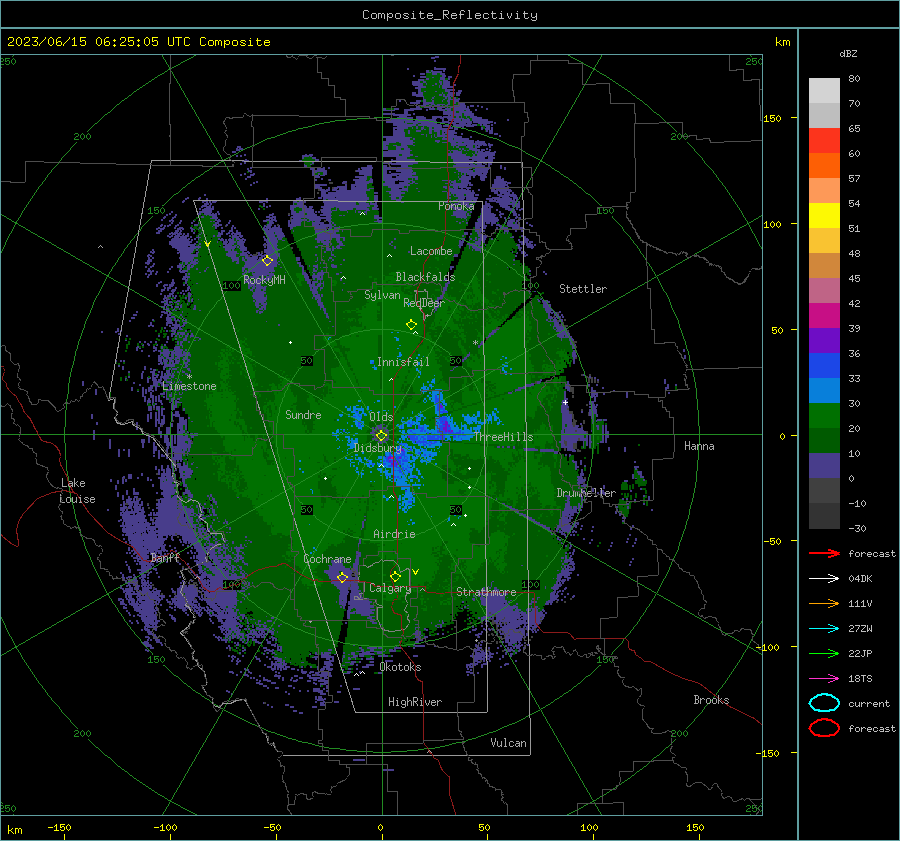
Task: Select the cyan 27ZW arrow in legend
Action: click(x=824, y=629)
